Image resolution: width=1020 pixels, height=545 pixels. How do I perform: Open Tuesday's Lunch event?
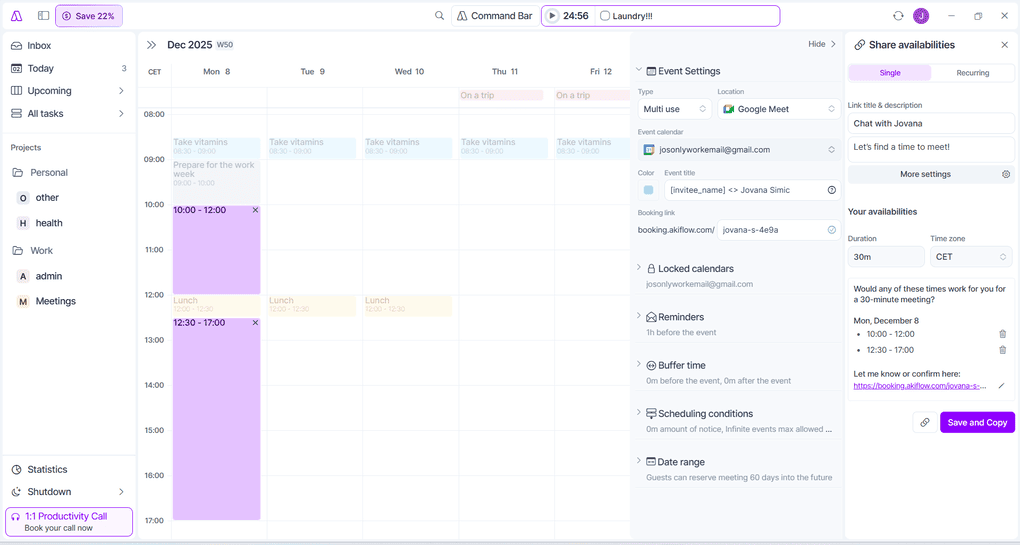tap(312, 305)
